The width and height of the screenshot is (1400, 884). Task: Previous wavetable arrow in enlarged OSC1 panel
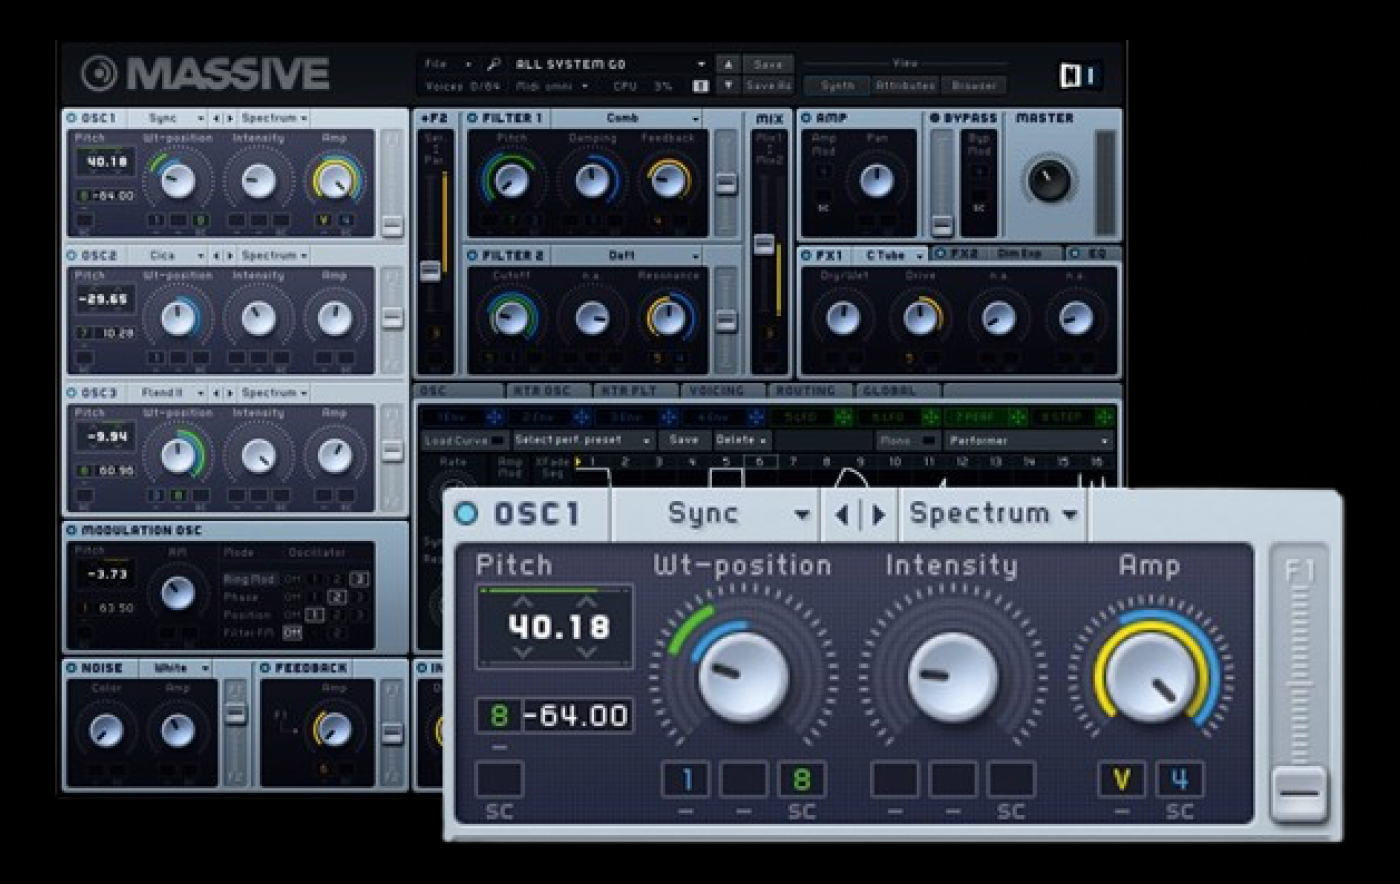[x=841, y=515]
